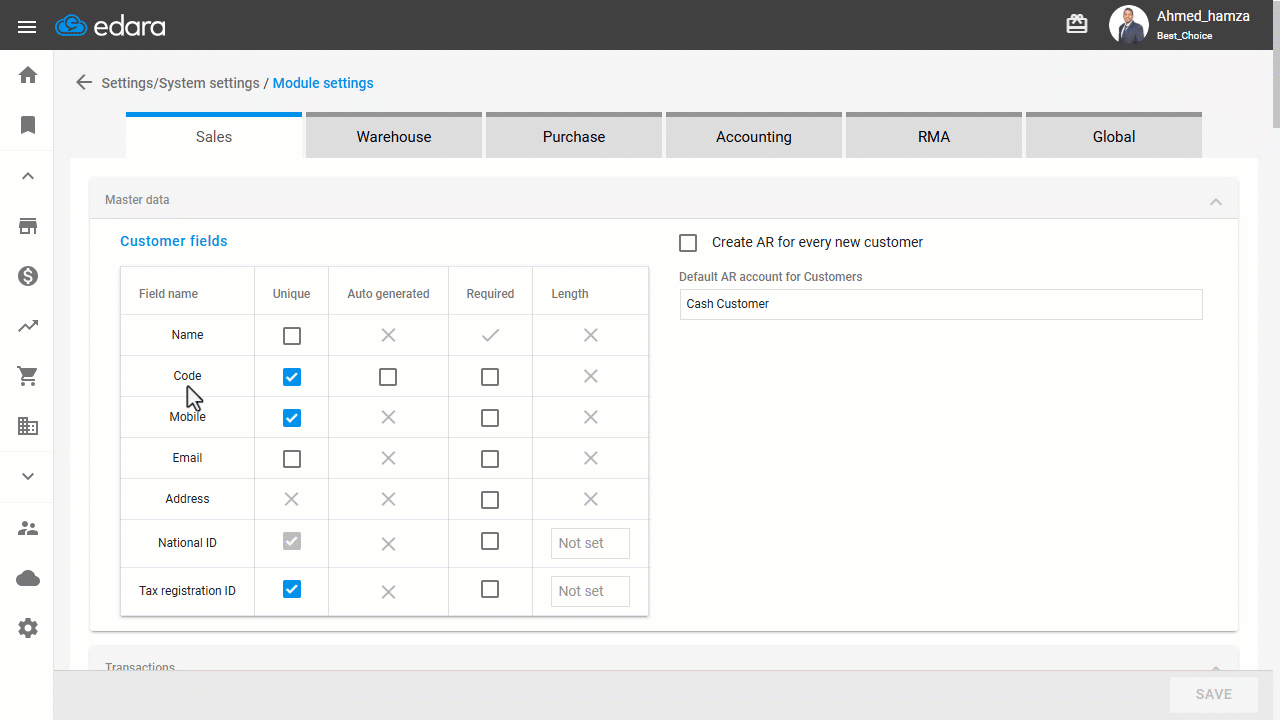Click Settings/System settings breadcrumb link
Viewport: 1280px width, 720px height.
(x=180, y=83)
